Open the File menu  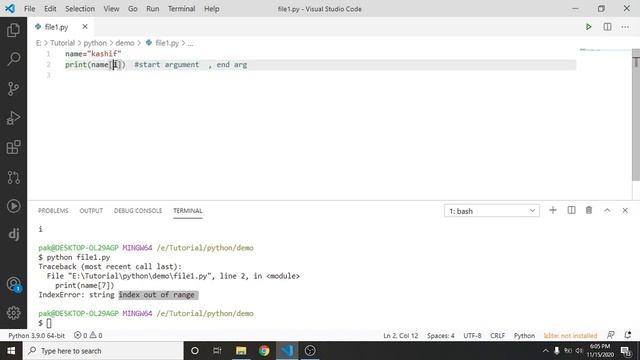point(29,9)
